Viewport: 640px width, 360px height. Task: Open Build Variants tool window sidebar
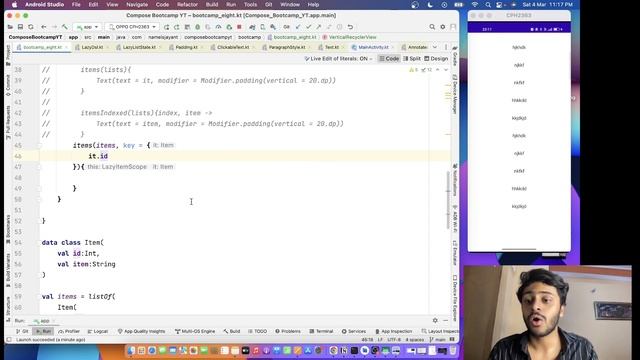[8, 270]
